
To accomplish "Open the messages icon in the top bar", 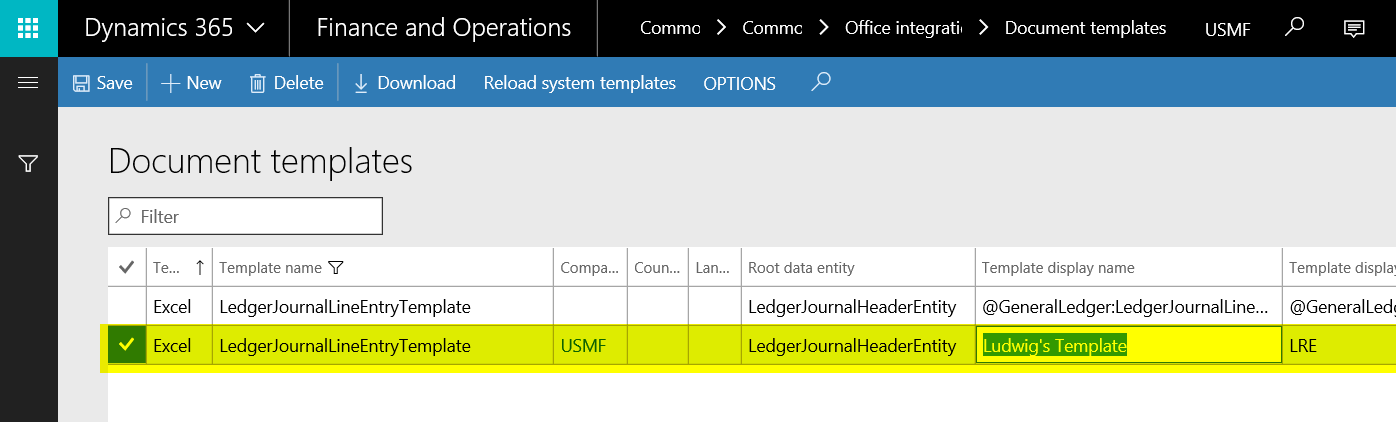I will 1353,28.
